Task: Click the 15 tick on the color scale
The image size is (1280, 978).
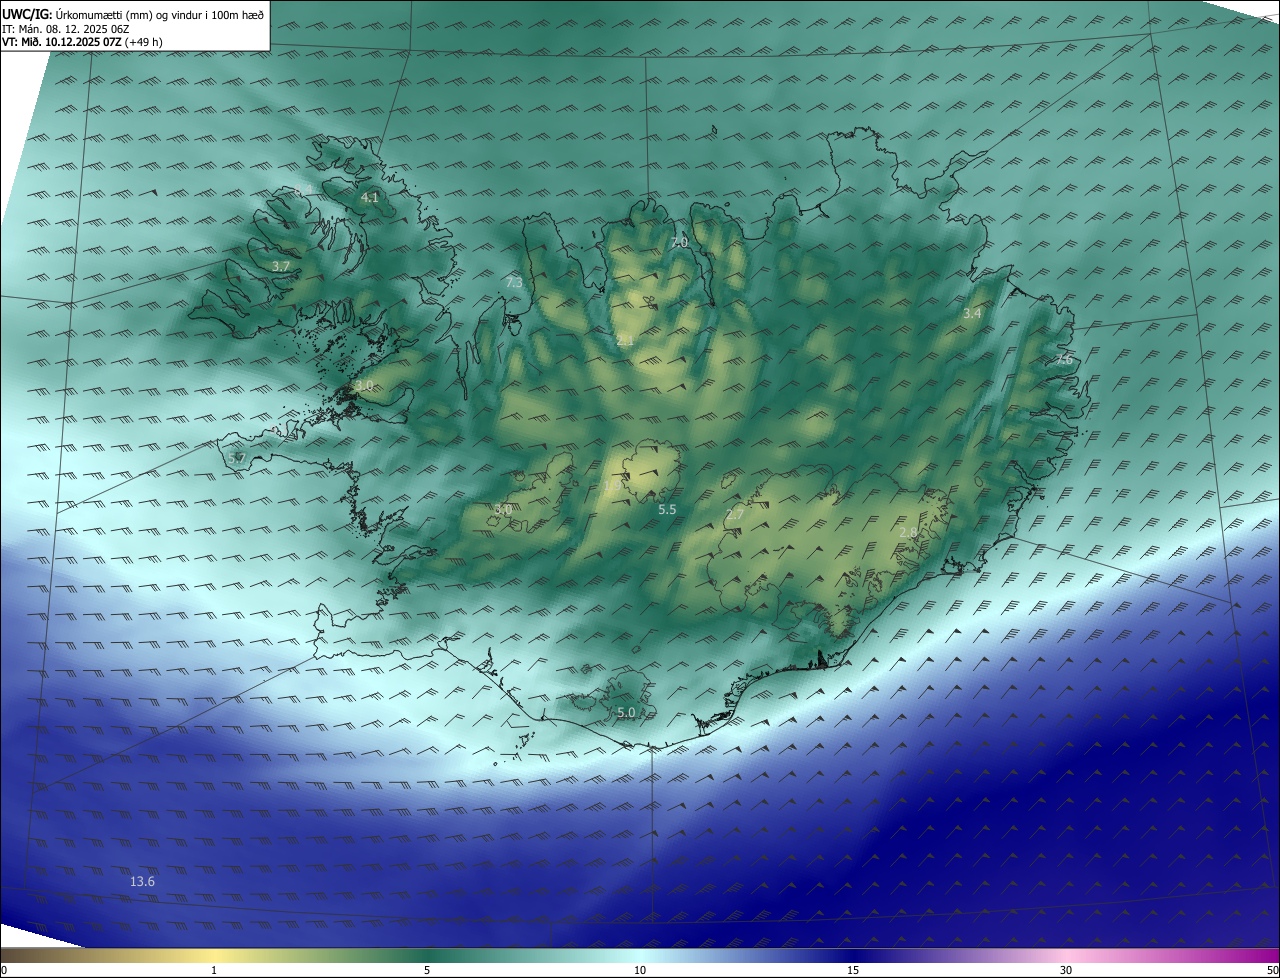Action: (853, 970)
